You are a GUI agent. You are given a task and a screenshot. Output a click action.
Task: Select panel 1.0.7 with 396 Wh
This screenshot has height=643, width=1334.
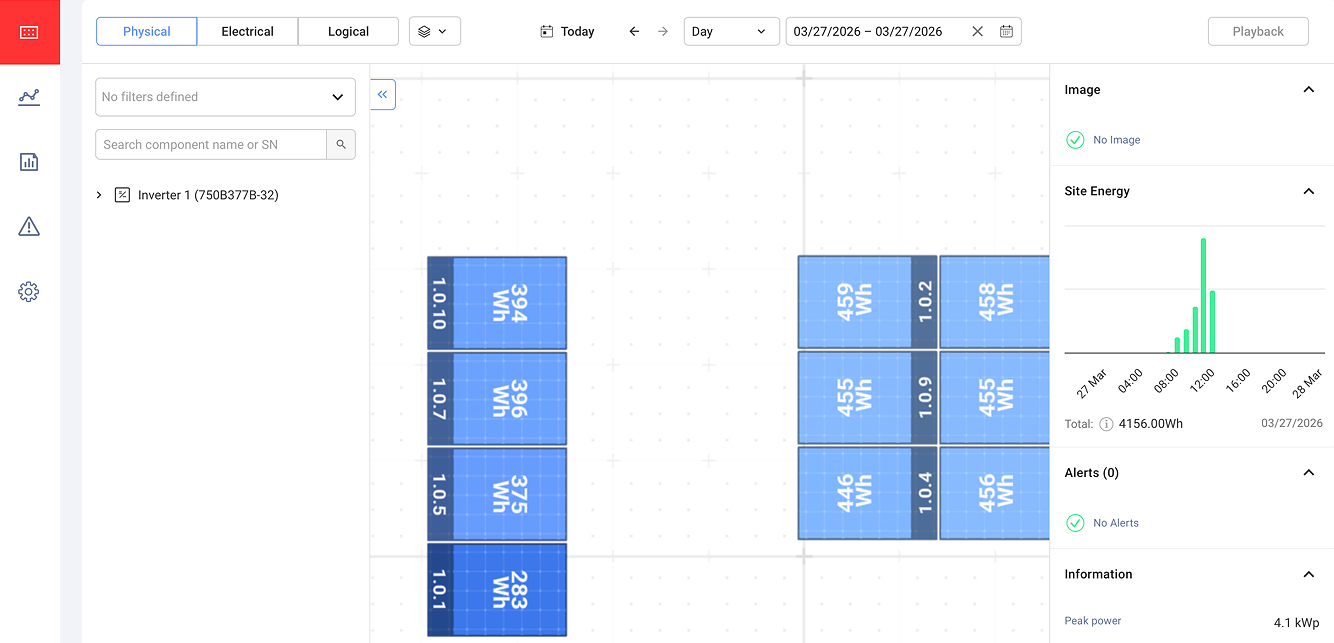coord(497,398)
